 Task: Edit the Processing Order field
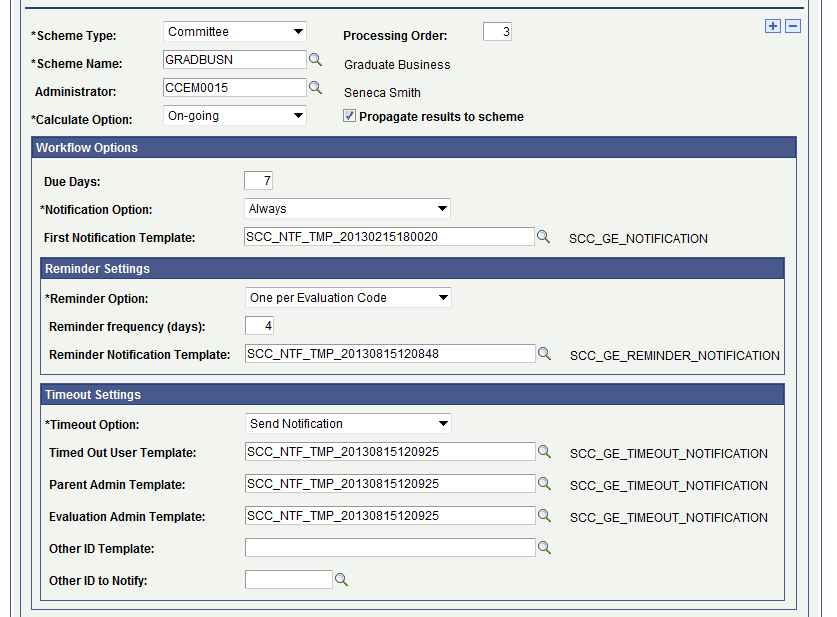(497, 32)
